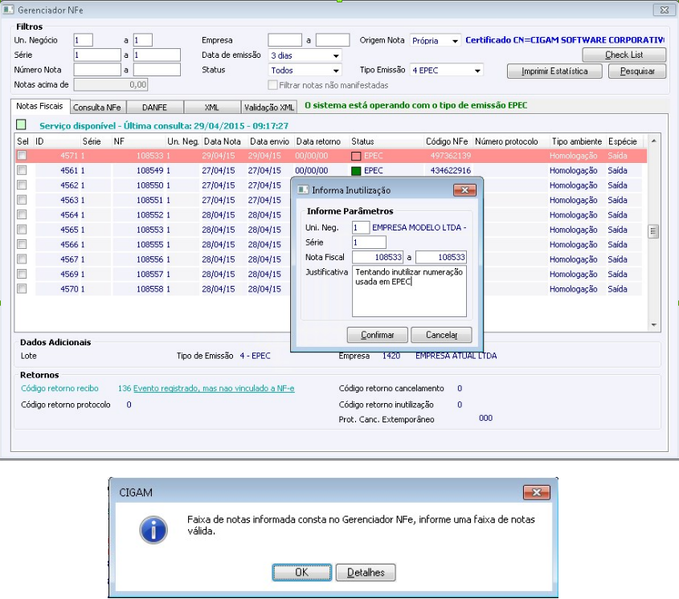
Task: Click the Informa Inutilização dialog title icon
Action: 303,190
